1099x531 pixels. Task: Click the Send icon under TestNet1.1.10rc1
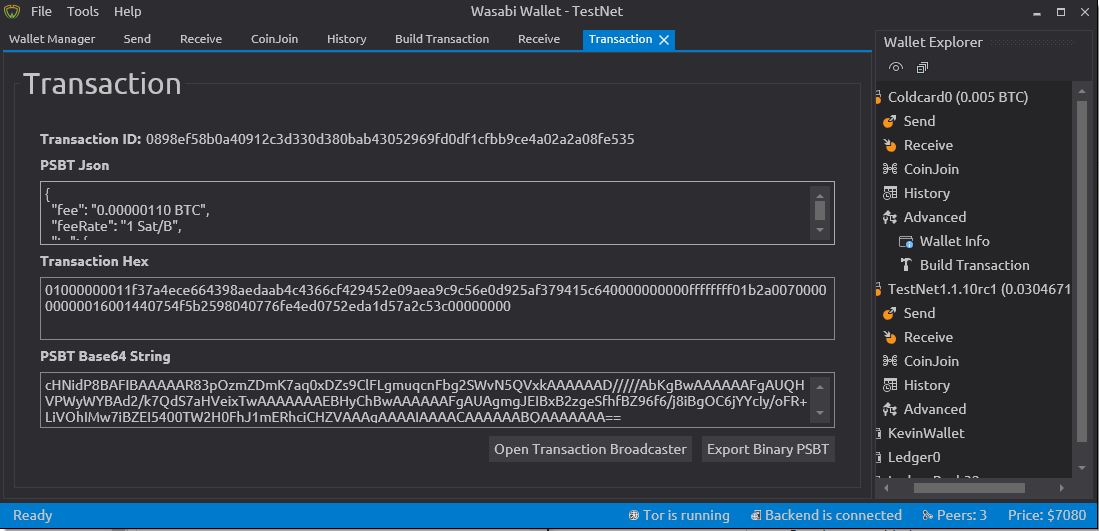(889, 313)
